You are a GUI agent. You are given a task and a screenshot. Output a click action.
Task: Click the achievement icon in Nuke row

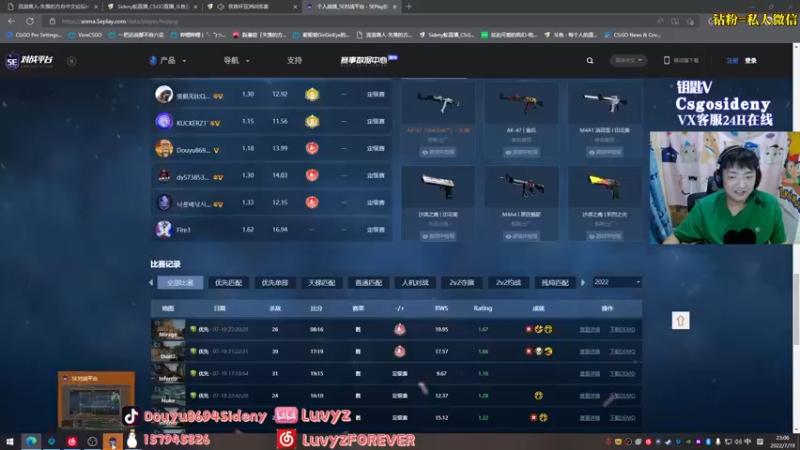[x=538, y=395]
